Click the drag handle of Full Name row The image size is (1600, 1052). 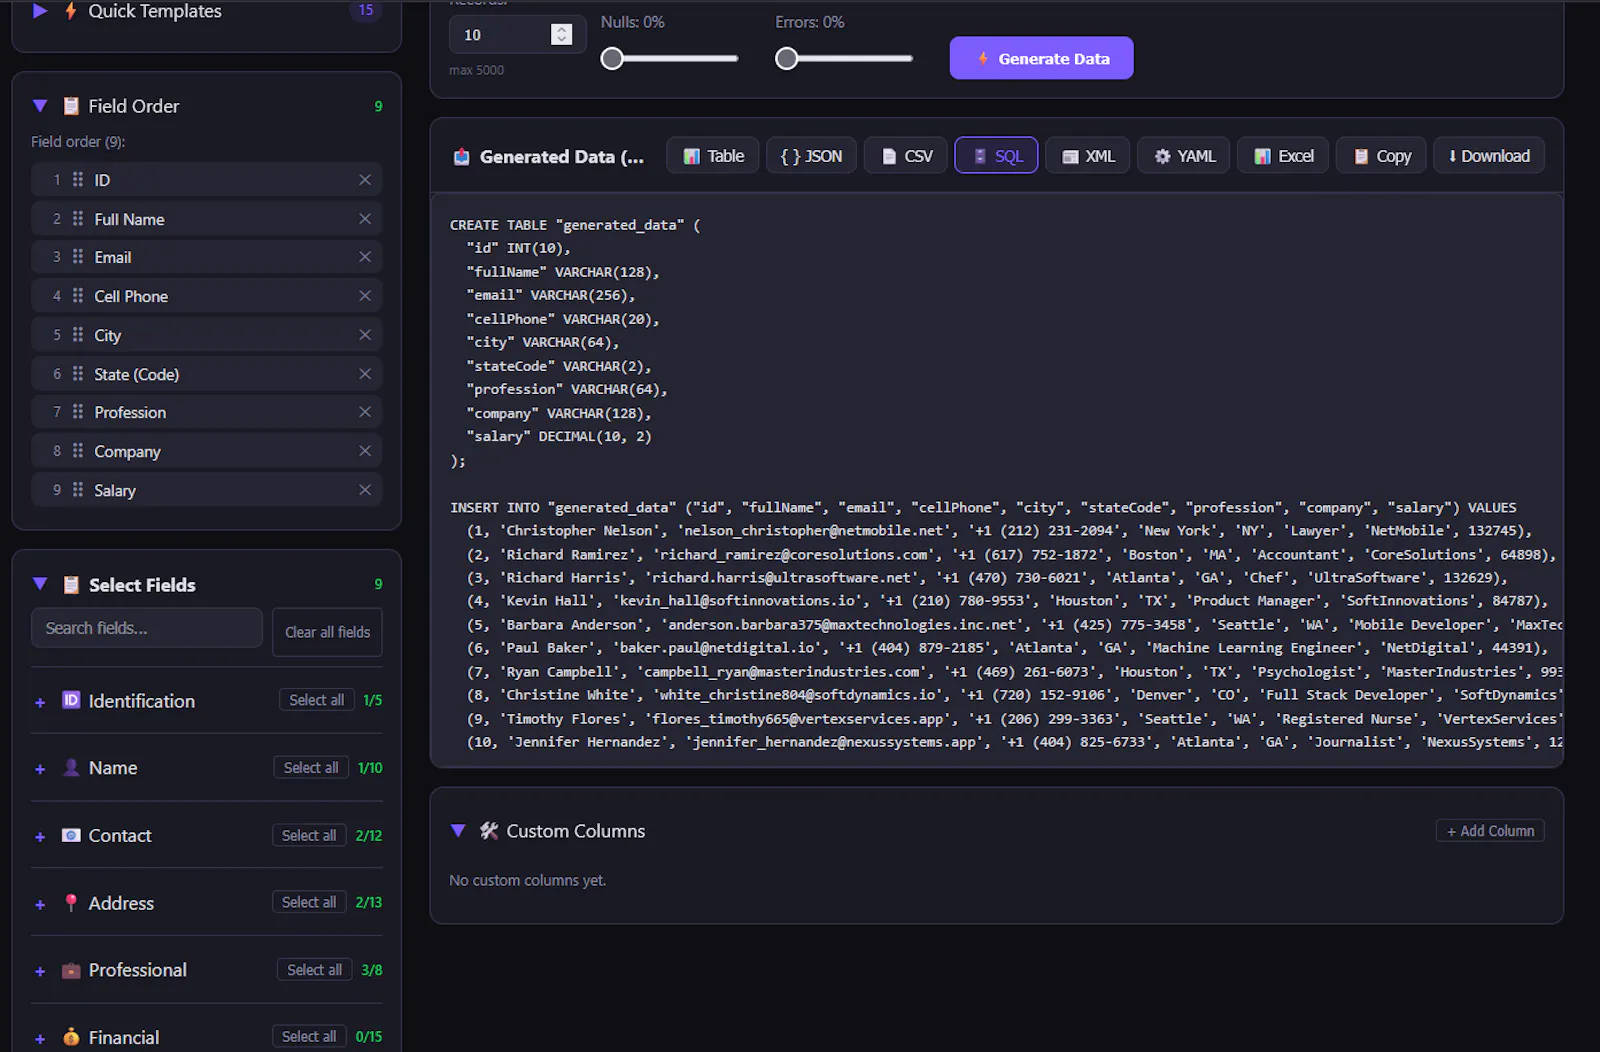[x=78, y=219]
